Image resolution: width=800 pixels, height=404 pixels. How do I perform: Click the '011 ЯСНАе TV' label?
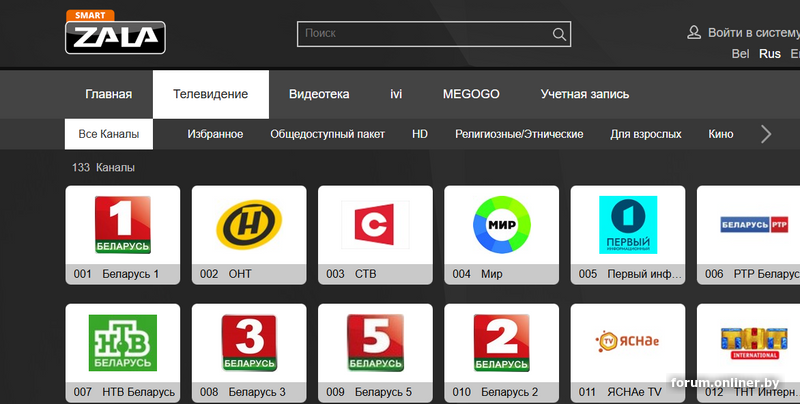click(620, 392)
